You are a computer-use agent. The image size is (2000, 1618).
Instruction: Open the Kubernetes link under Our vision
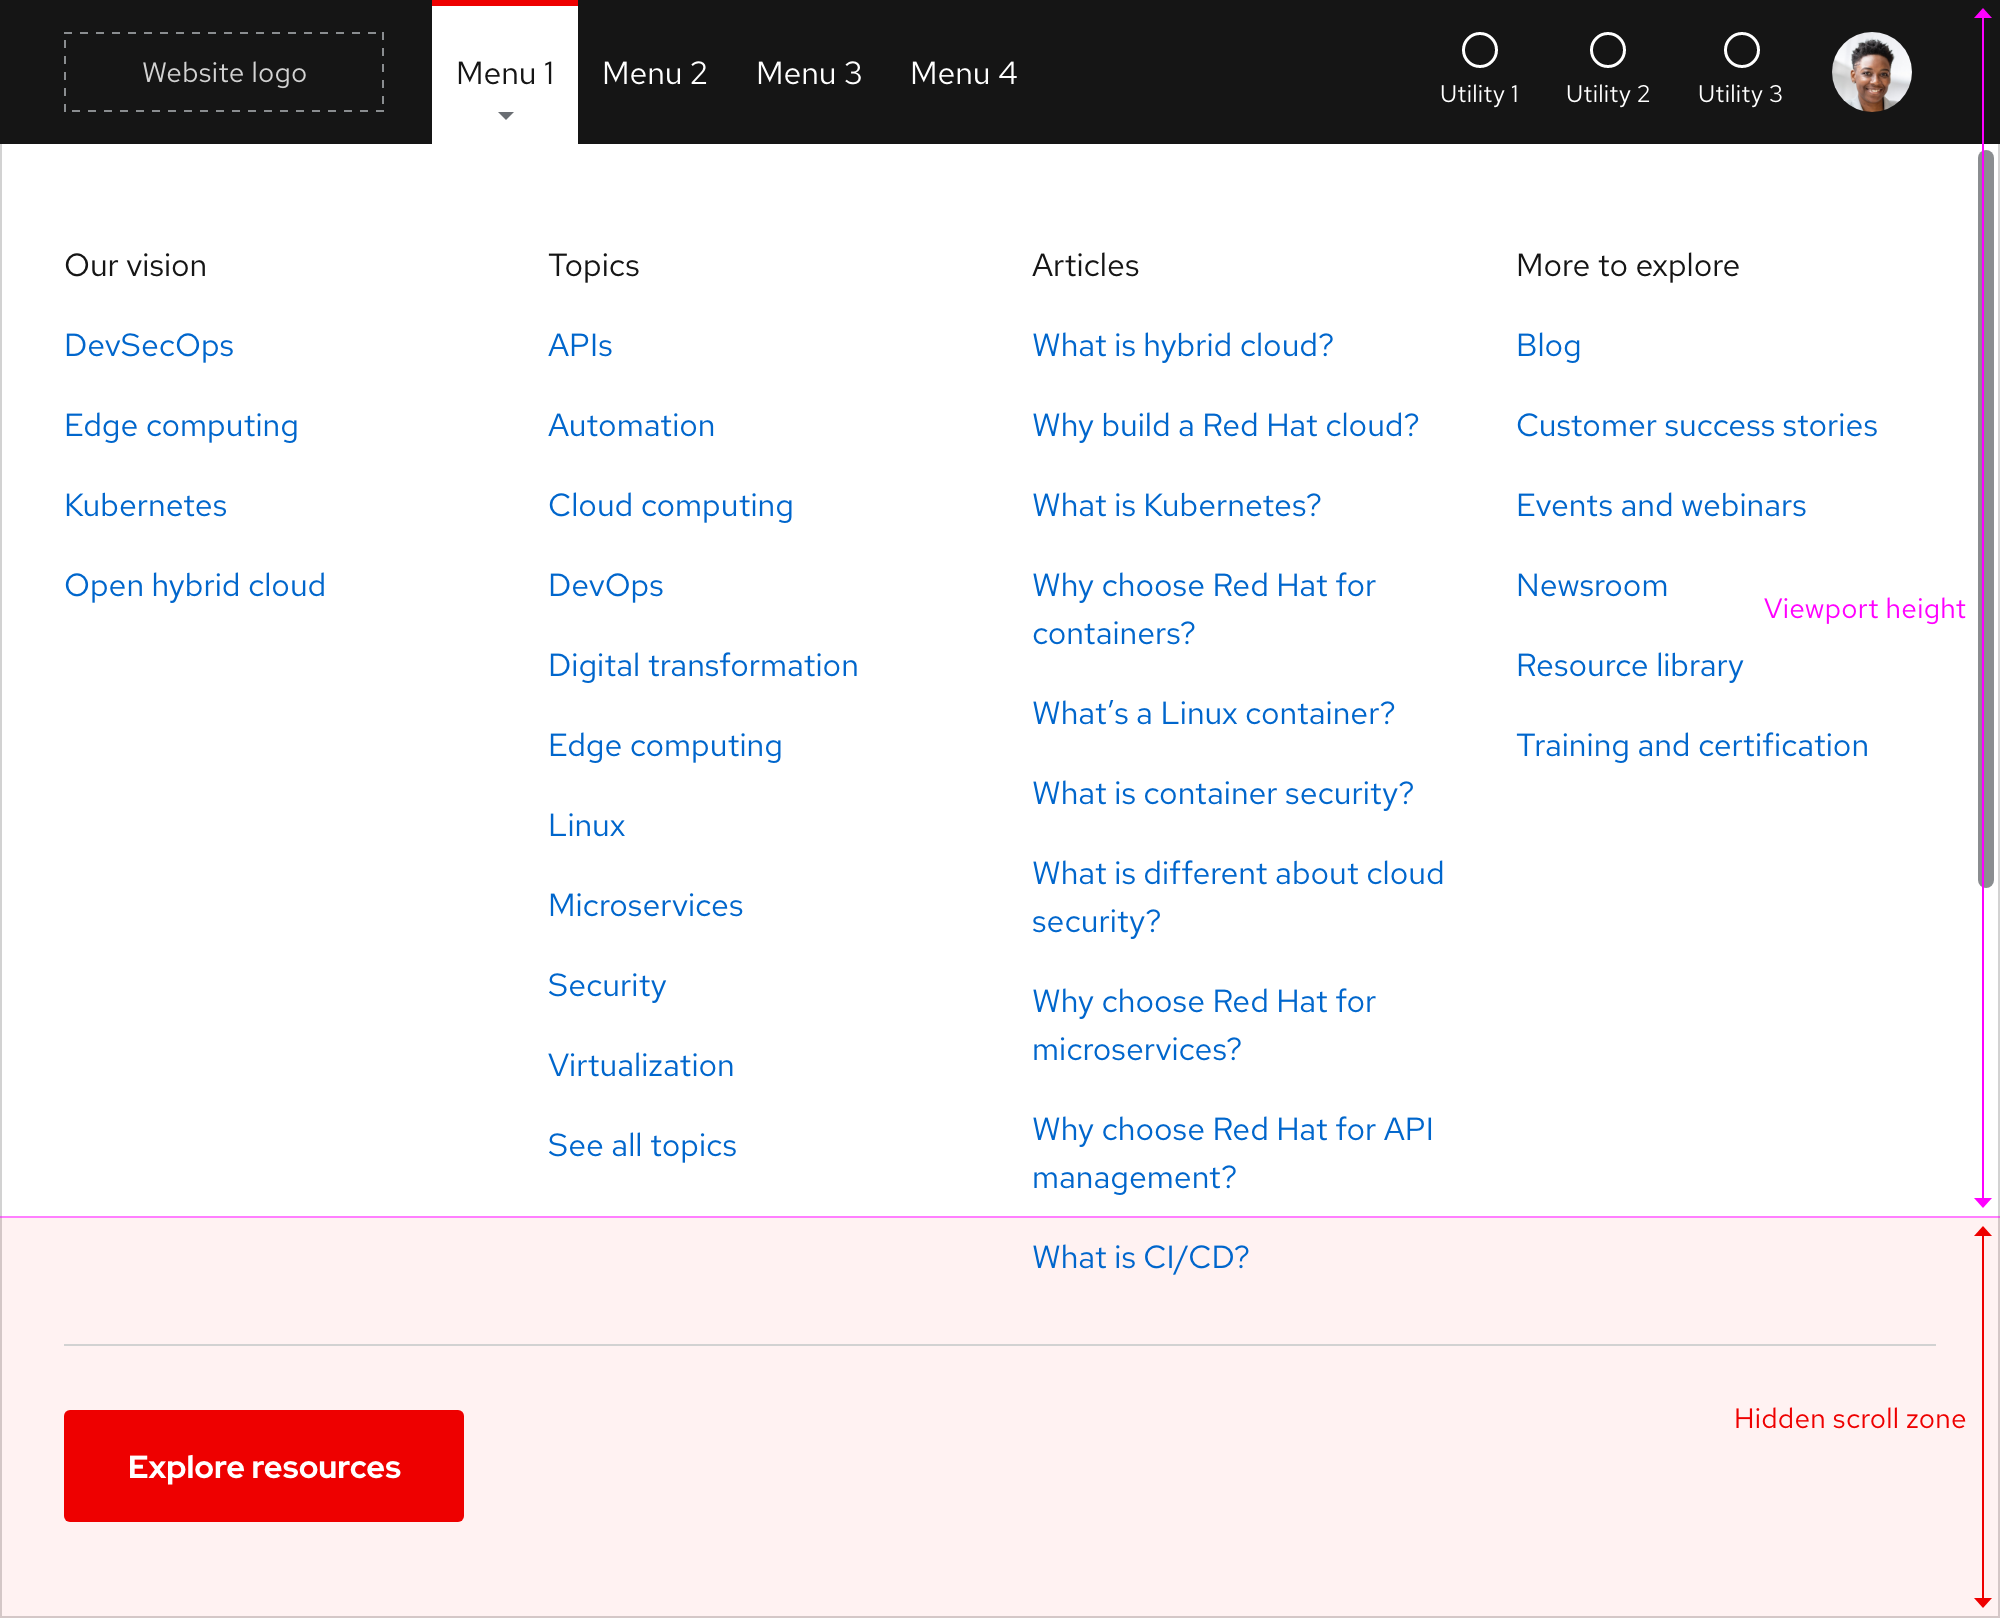[145, 505]
